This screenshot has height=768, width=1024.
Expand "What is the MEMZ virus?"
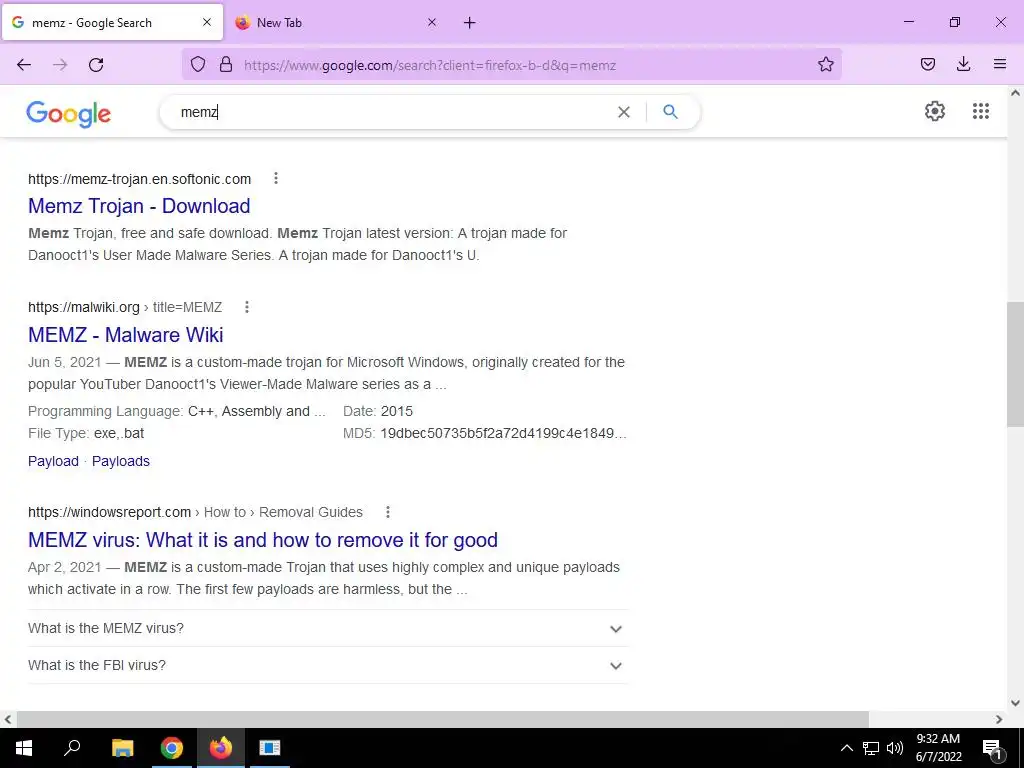pos(328,628)
